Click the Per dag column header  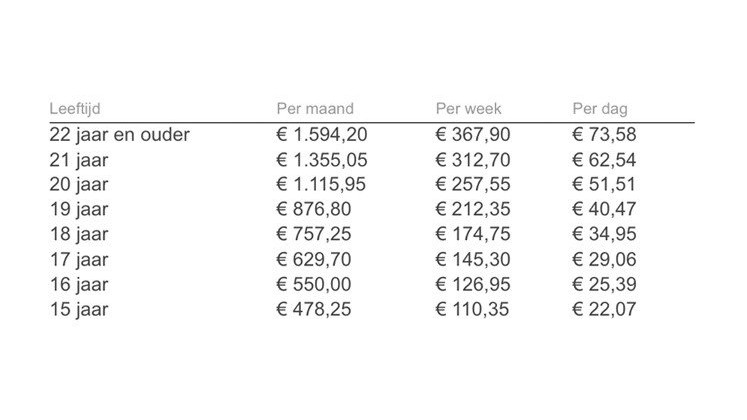[600, 110]
